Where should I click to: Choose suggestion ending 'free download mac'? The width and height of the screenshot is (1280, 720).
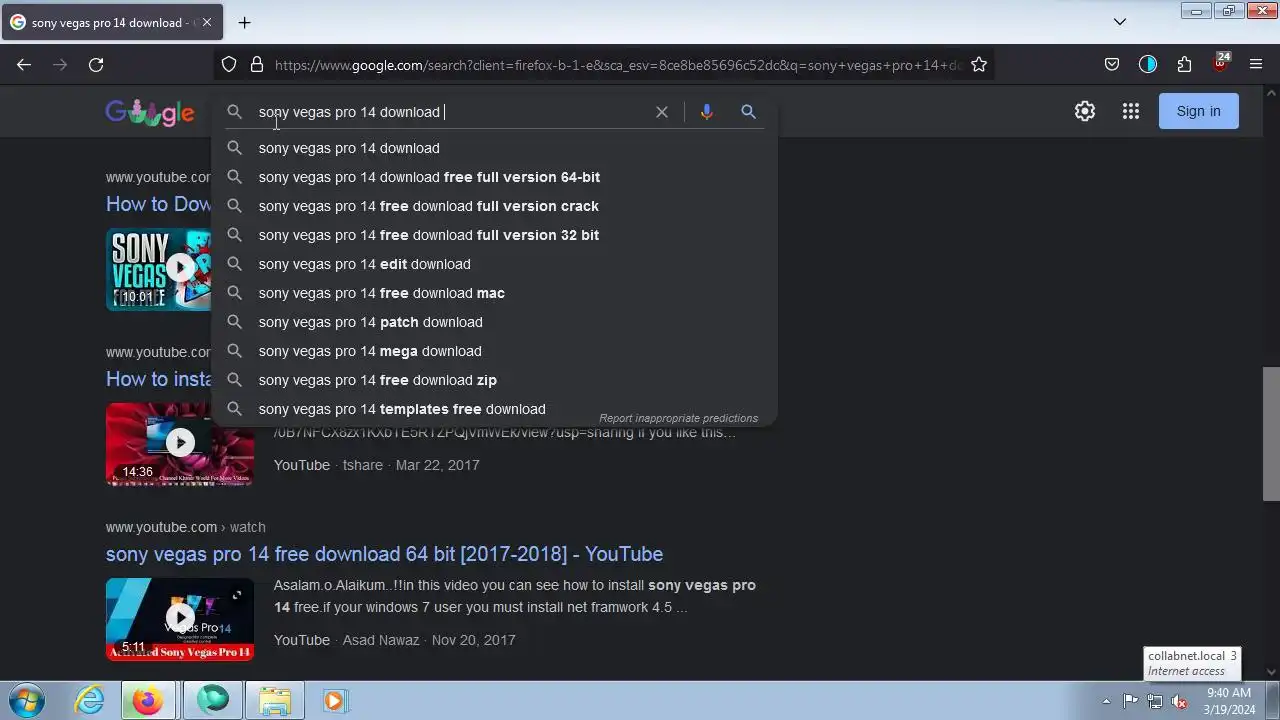(x=494, y=293)
